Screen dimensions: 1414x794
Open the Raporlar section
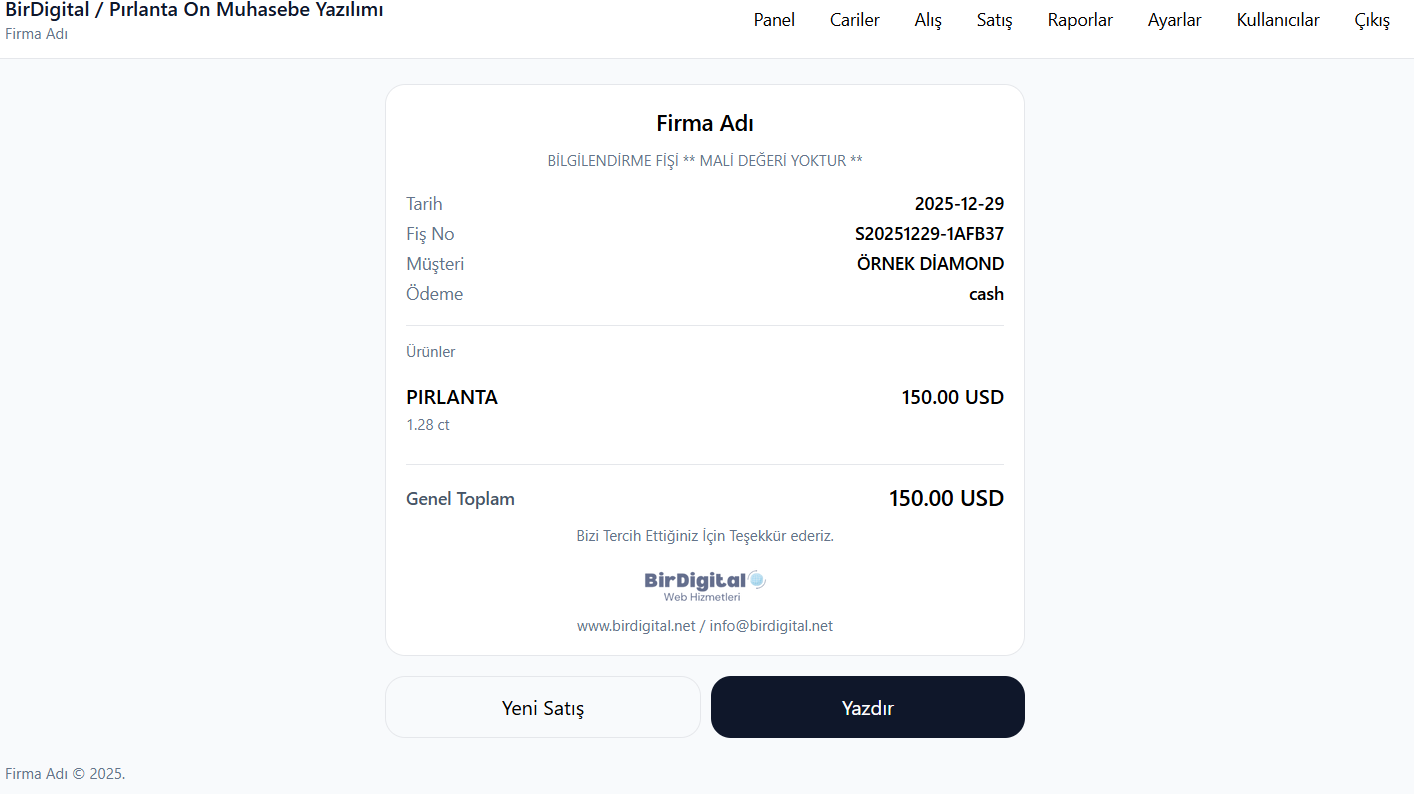1080,20
